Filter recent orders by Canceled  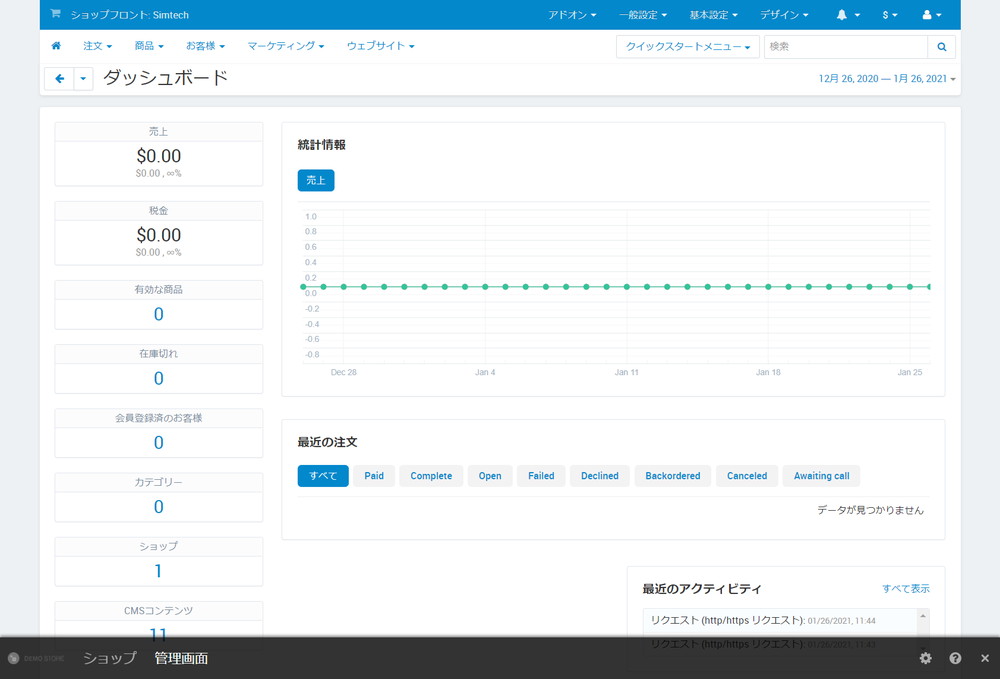[747, 476]
